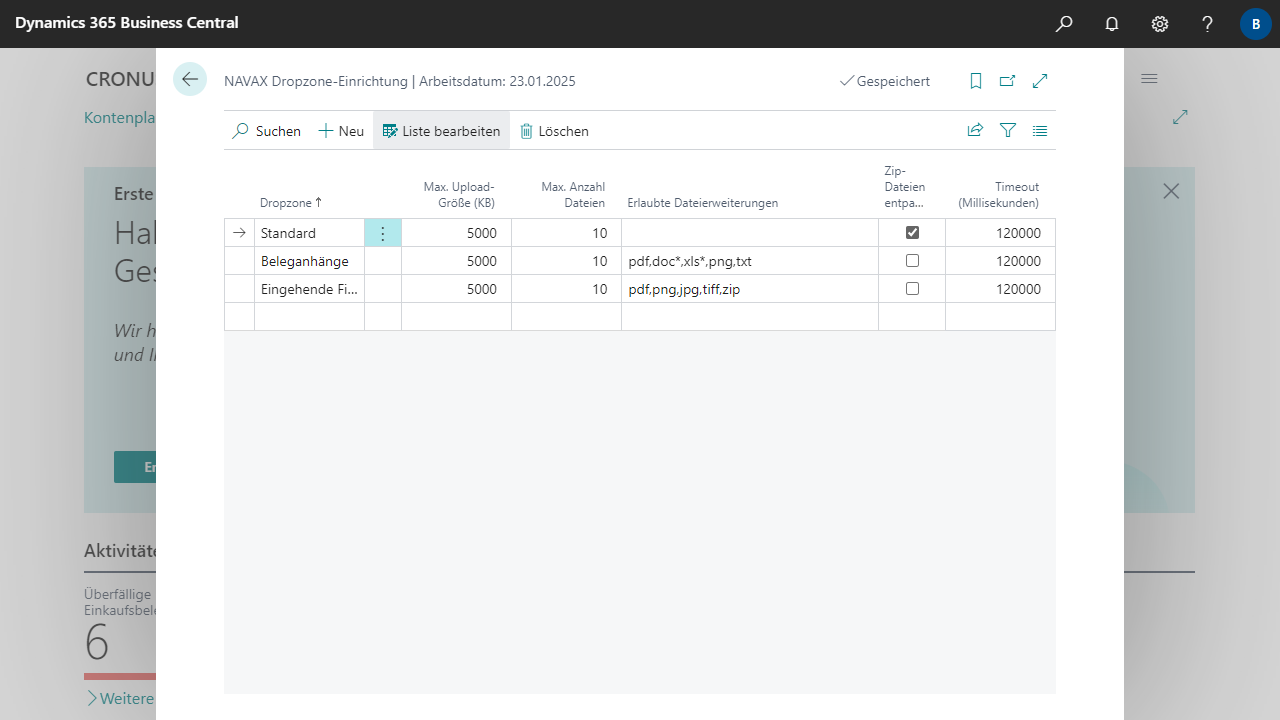
Task: Select the Erlaubte Dateierweiterungen cell for Standard
Action: pos(749,233)
